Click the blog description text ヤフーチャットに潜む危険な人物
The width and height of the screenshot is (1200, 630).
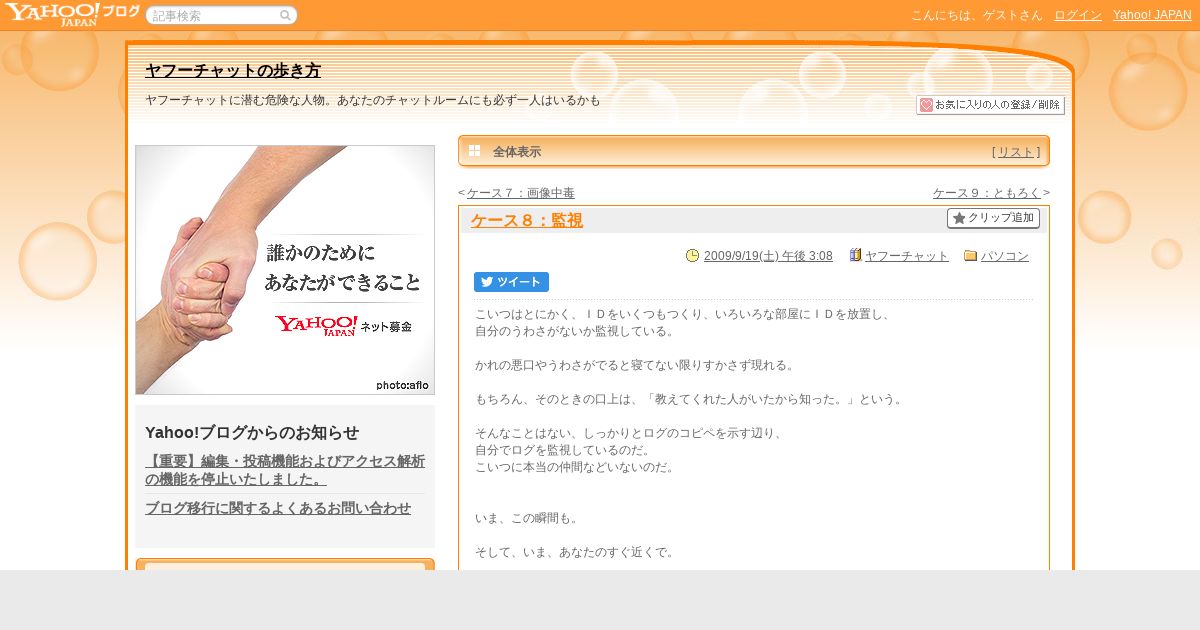(x=373, y=100)
